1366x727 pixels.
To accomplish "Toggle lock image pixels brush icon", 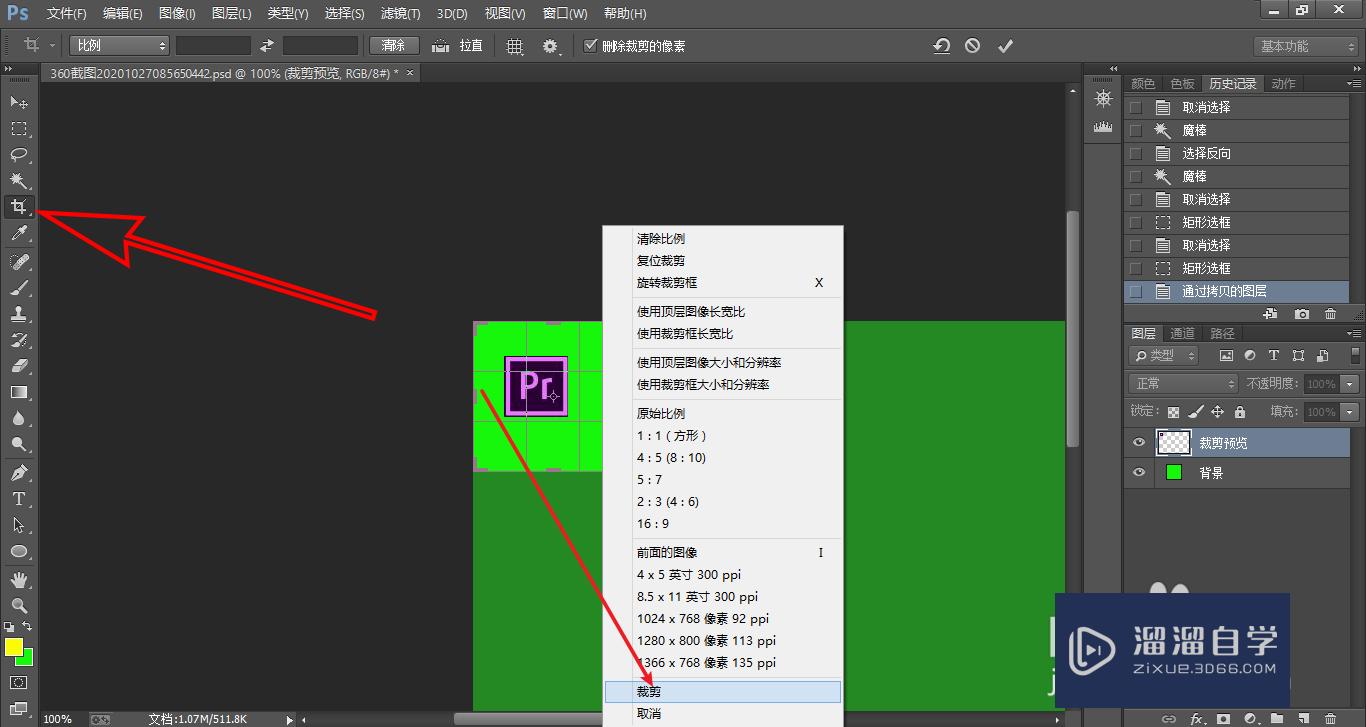I will coord(1195,412).
